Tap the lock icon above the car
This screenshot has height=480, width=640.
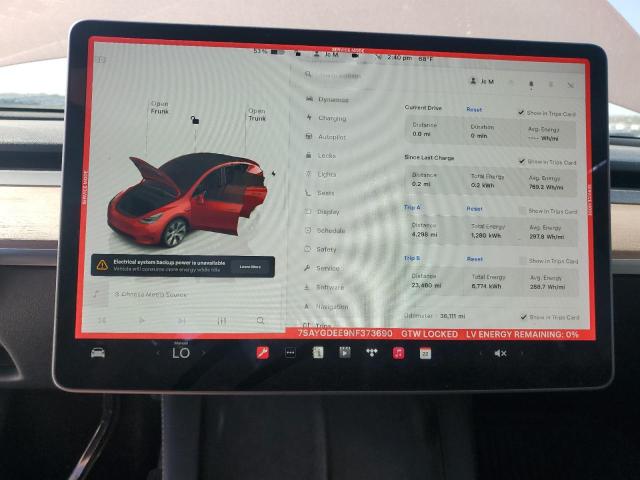(x=195, y=120)
